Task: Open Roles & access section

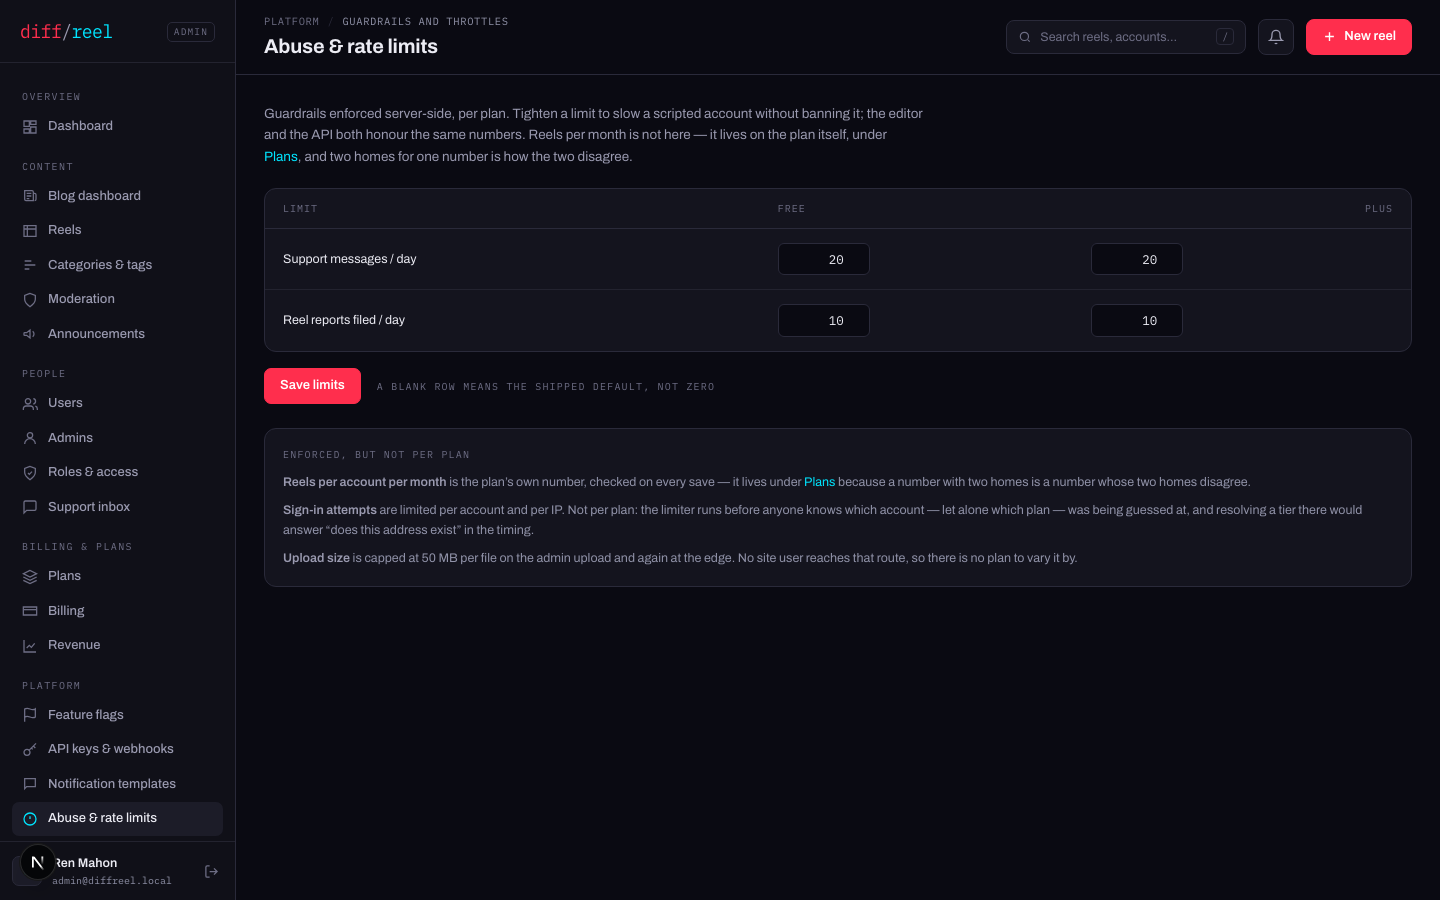Action: (117, 472)
